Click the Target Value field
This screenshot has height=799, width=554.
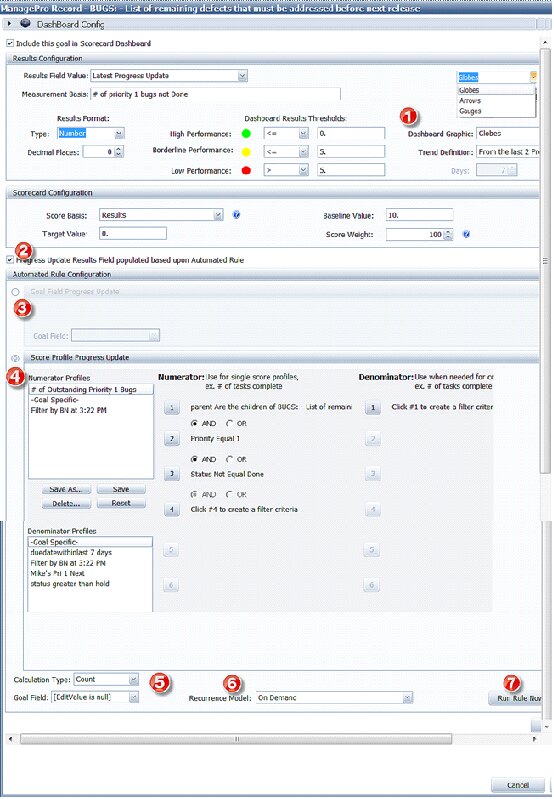pyautogui.click(x=133, y=233)
